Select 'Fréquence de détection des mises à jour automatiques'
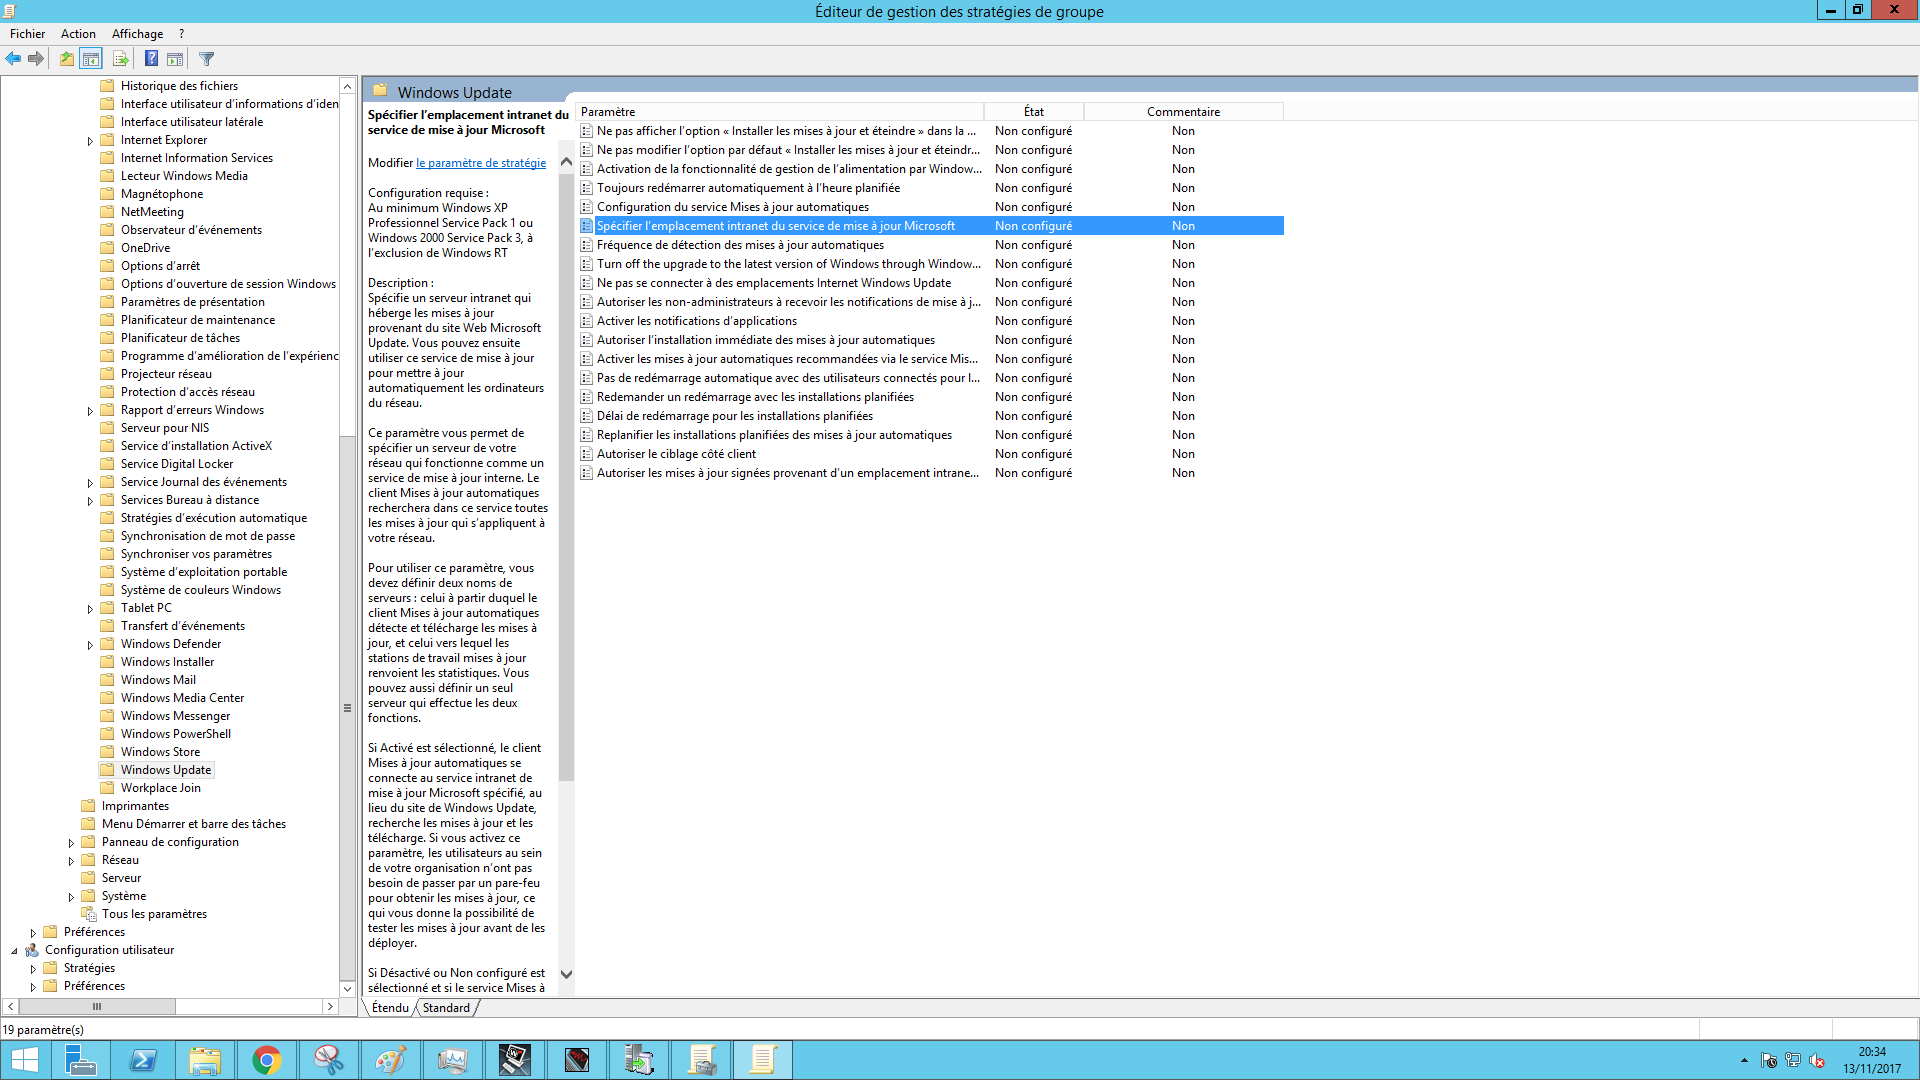 coord(740,245)
